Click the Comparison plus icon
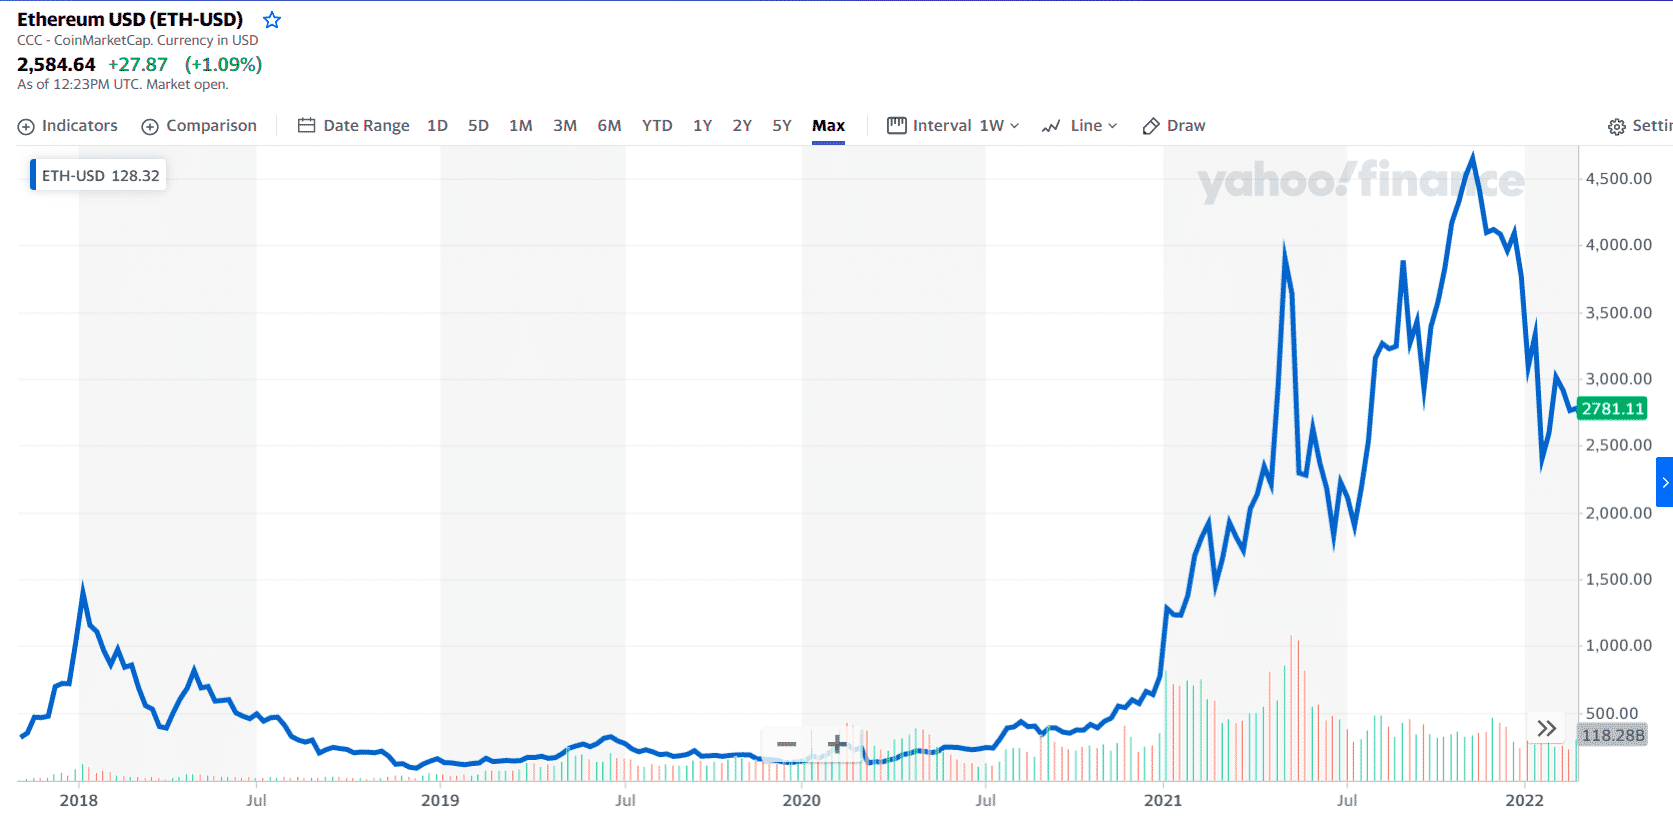This screenshot has height=838, width=1673. [x=150, y=127]
